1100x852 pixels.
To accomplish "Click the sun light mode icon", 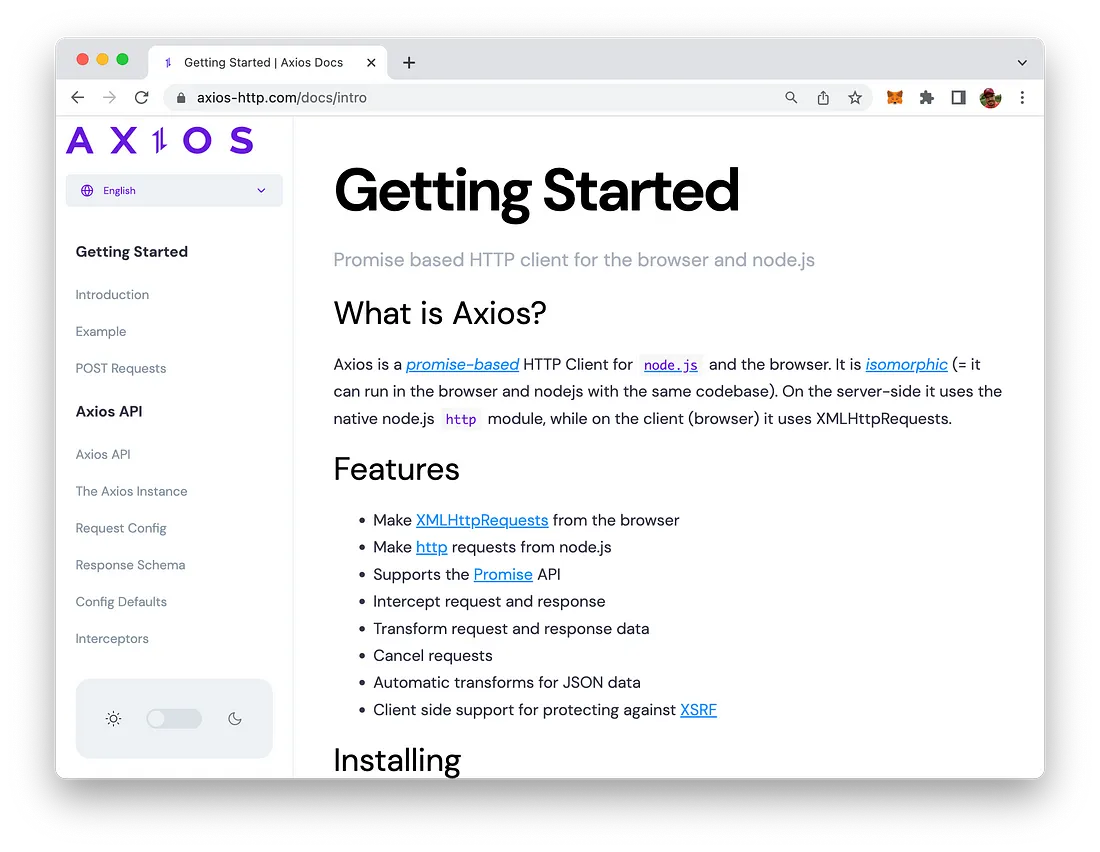I will tap(114, 719).
